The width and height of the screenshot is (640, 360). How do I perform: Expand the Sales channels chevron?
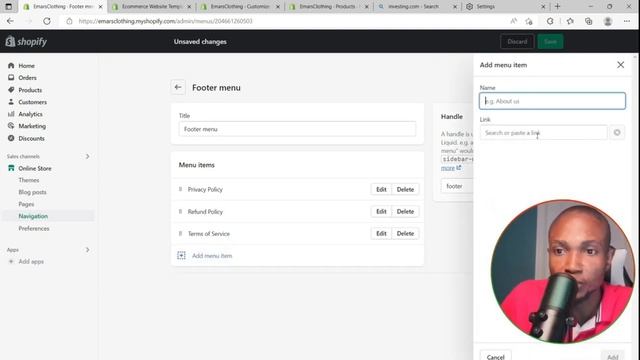click(x=87, y=156)
